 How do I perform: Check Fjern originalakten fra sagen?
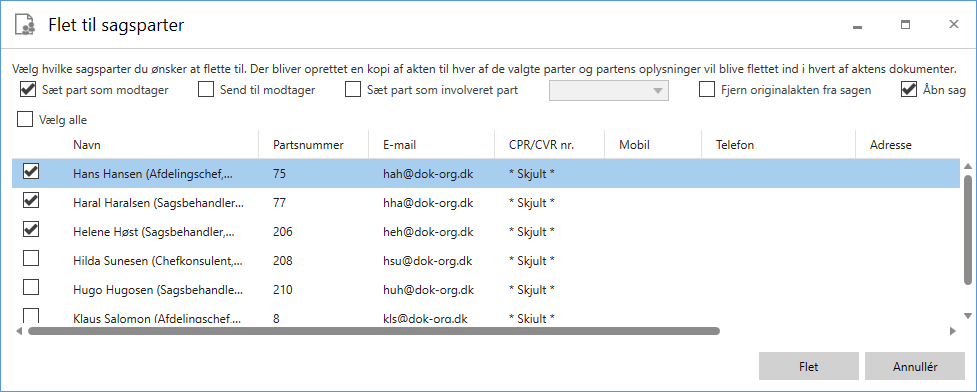click(707, 90)
